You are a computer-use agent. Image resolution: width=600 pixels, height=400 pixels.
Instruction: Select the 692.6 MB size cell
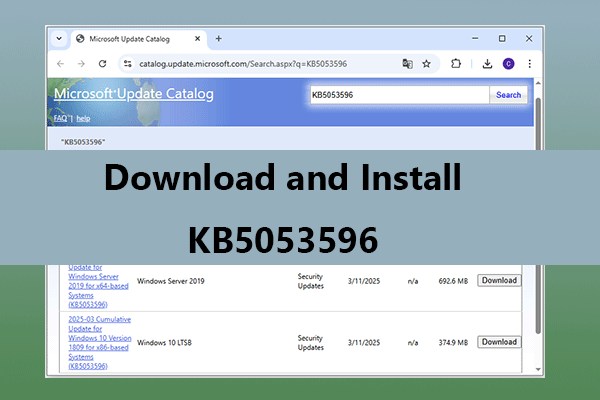pyautogui.click(x=453, y=281)
